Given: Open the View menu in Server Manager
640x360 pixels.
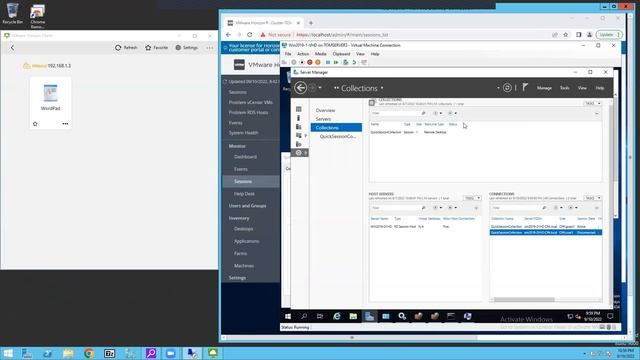Looking at the screenshot, I should [582, 88].
